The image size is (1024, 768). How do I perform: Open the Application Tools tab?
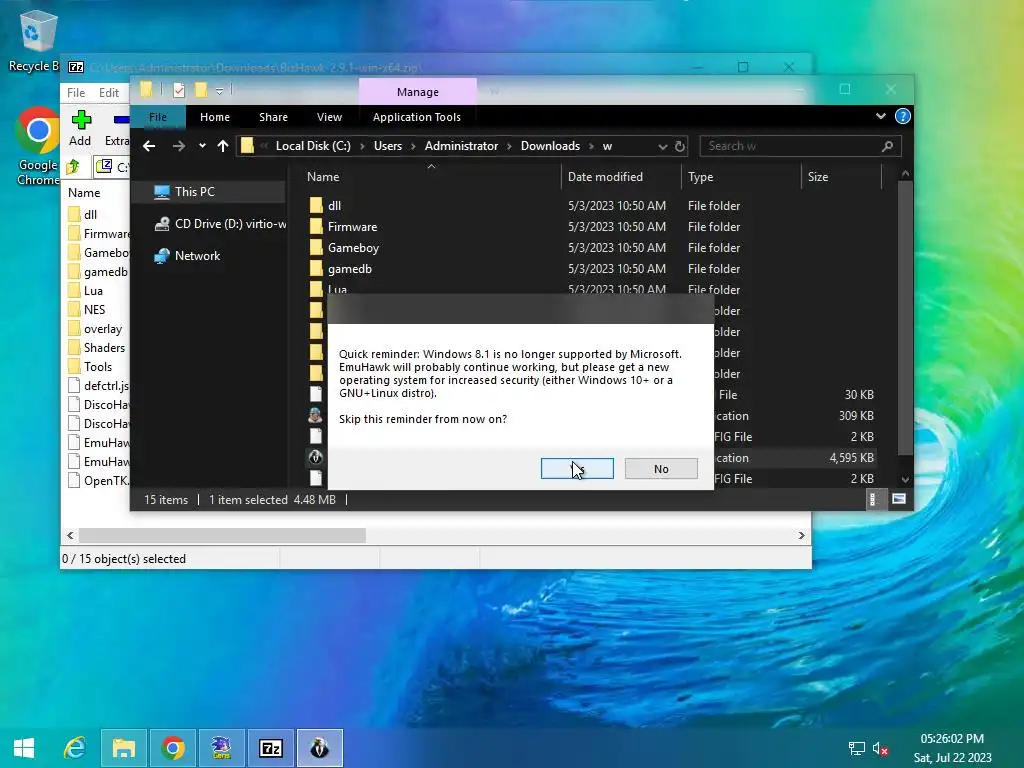point(417,117)
